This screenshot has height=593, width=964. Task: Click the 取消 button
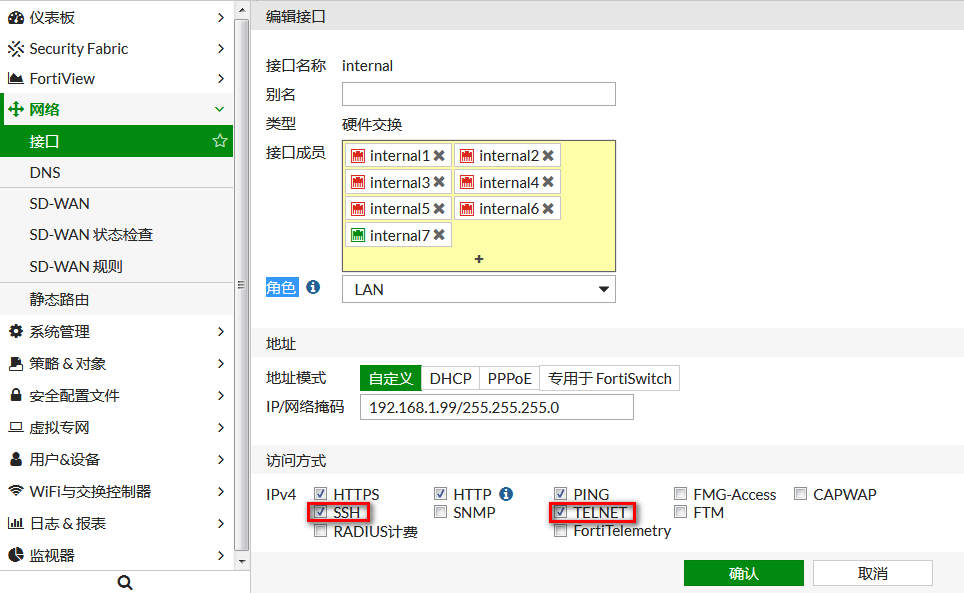click(872, 573)
